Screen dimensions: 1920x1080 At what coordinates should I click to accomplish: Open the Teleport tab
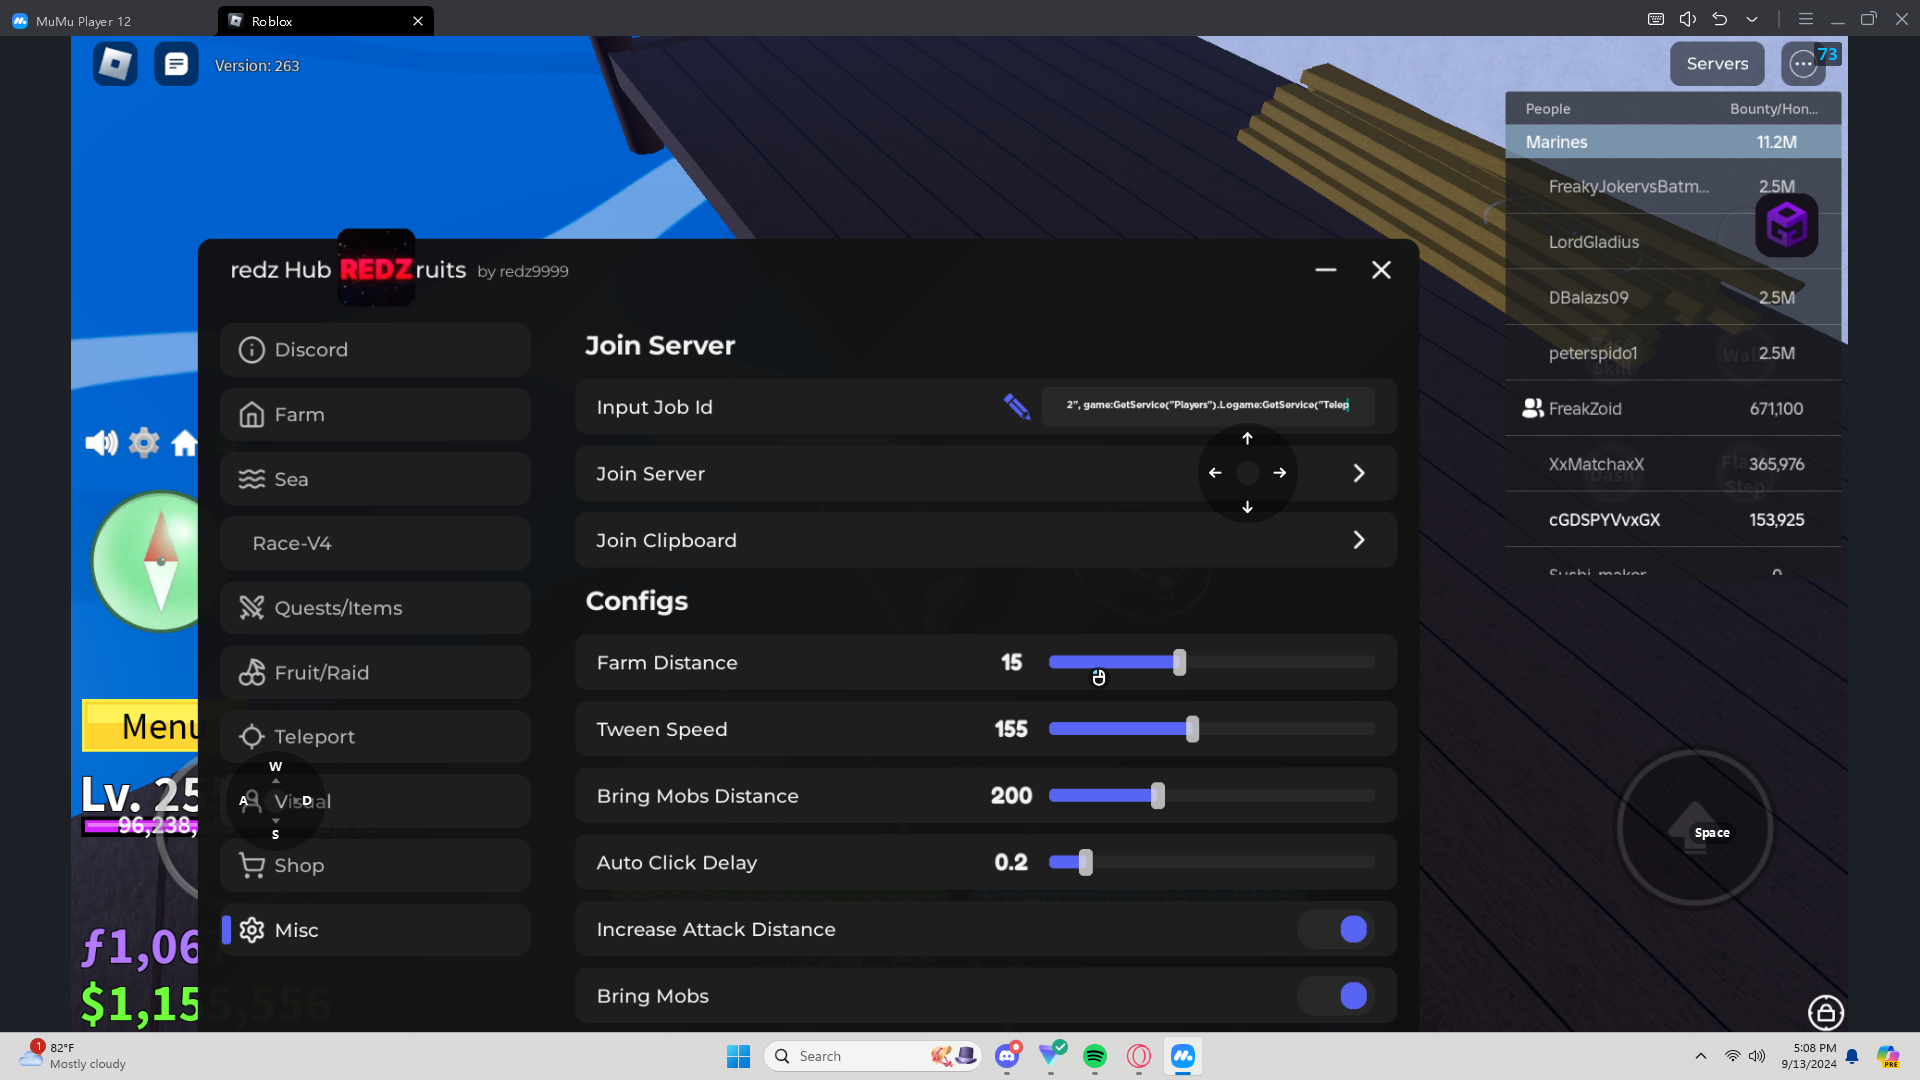(375, 737)
